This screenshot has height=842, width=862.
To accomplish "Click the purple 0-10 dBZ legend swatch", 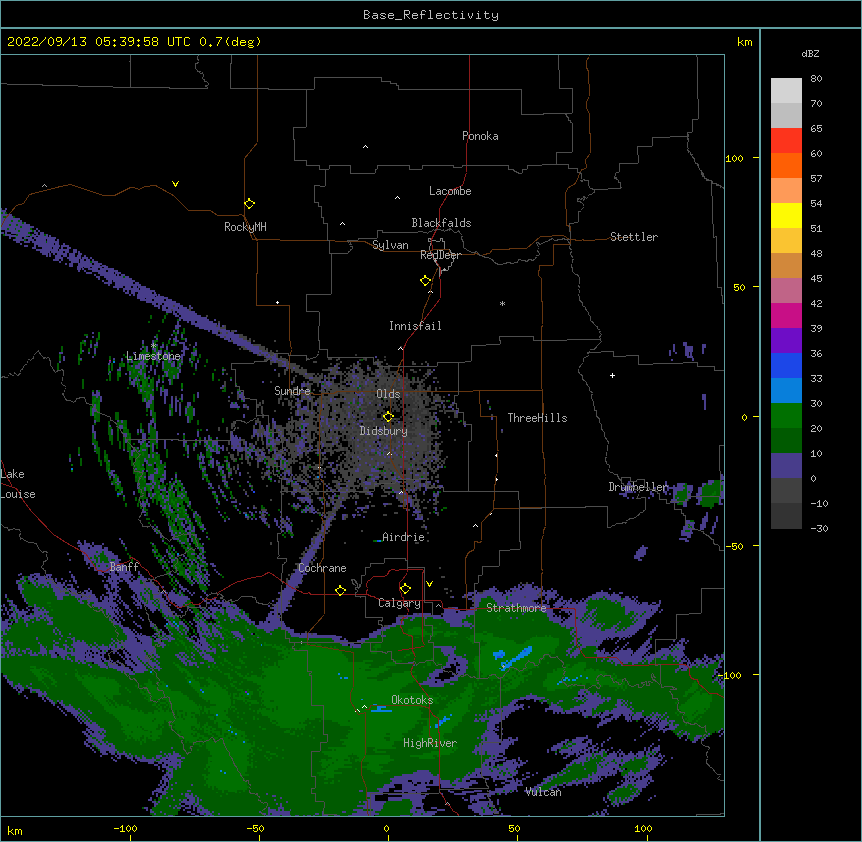I will [786, 466].
